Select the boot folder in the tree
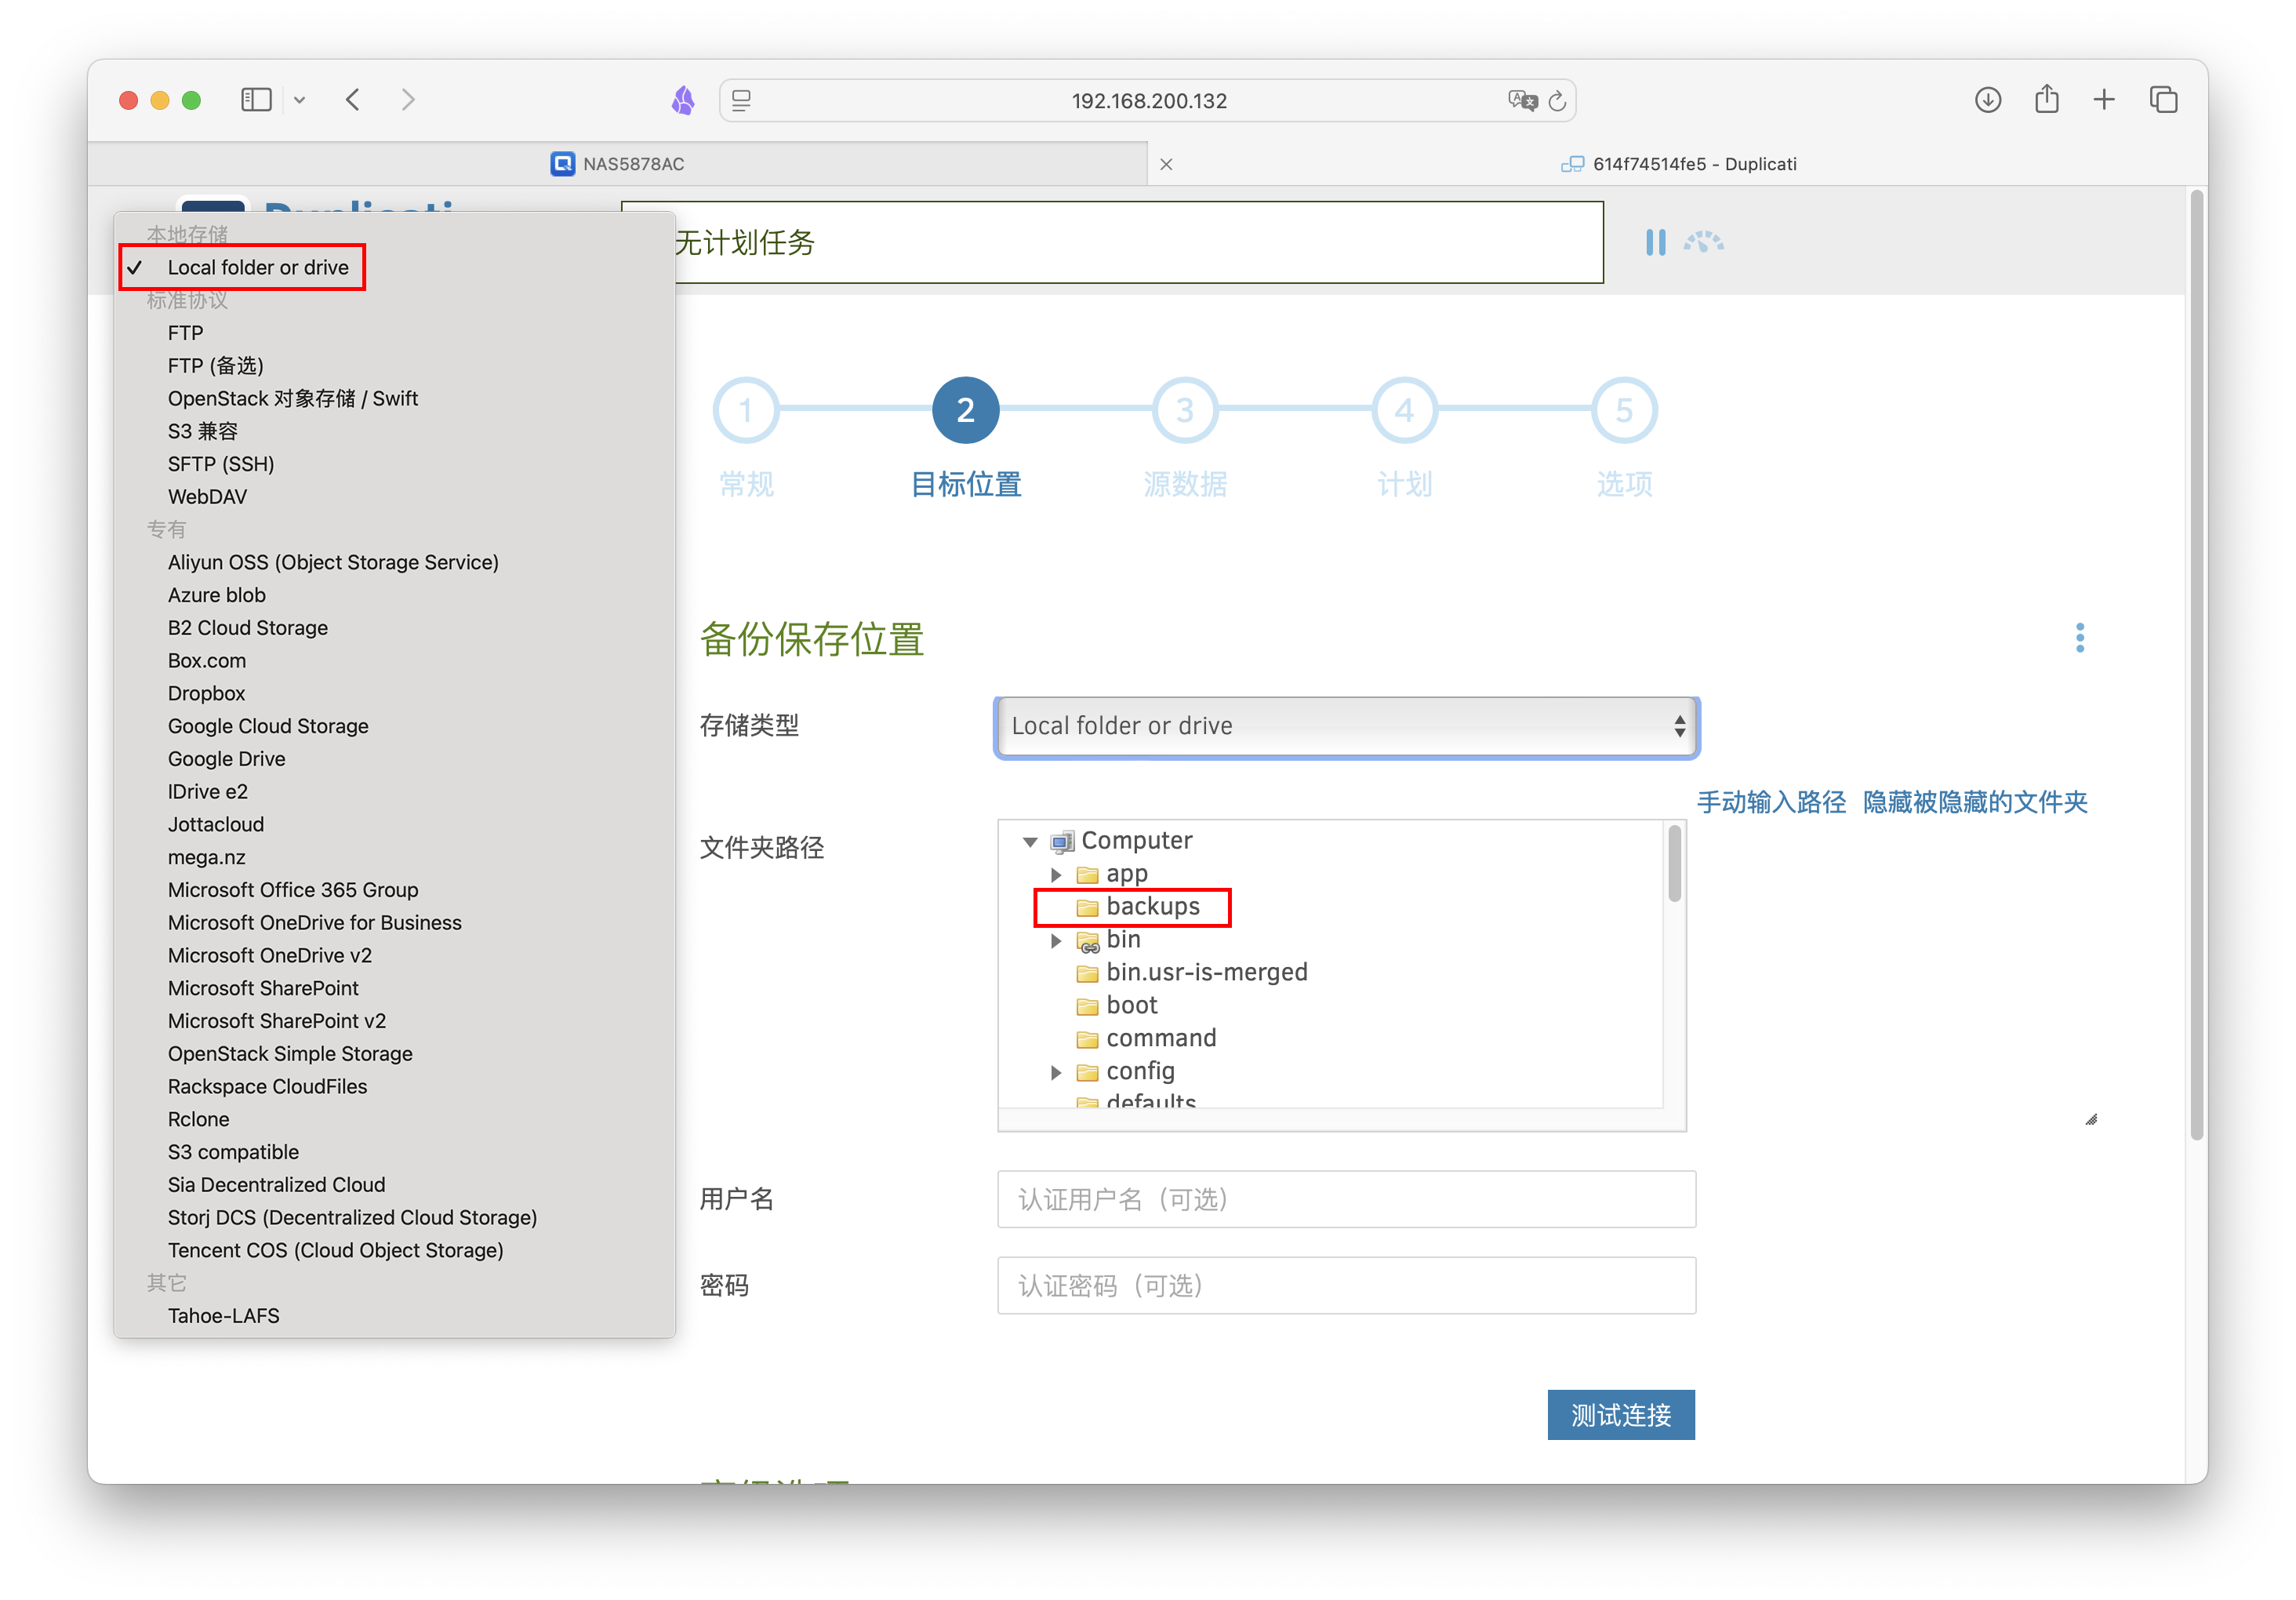This screenshot has height=1600, width=2296. click(x=1131, y=1006)
